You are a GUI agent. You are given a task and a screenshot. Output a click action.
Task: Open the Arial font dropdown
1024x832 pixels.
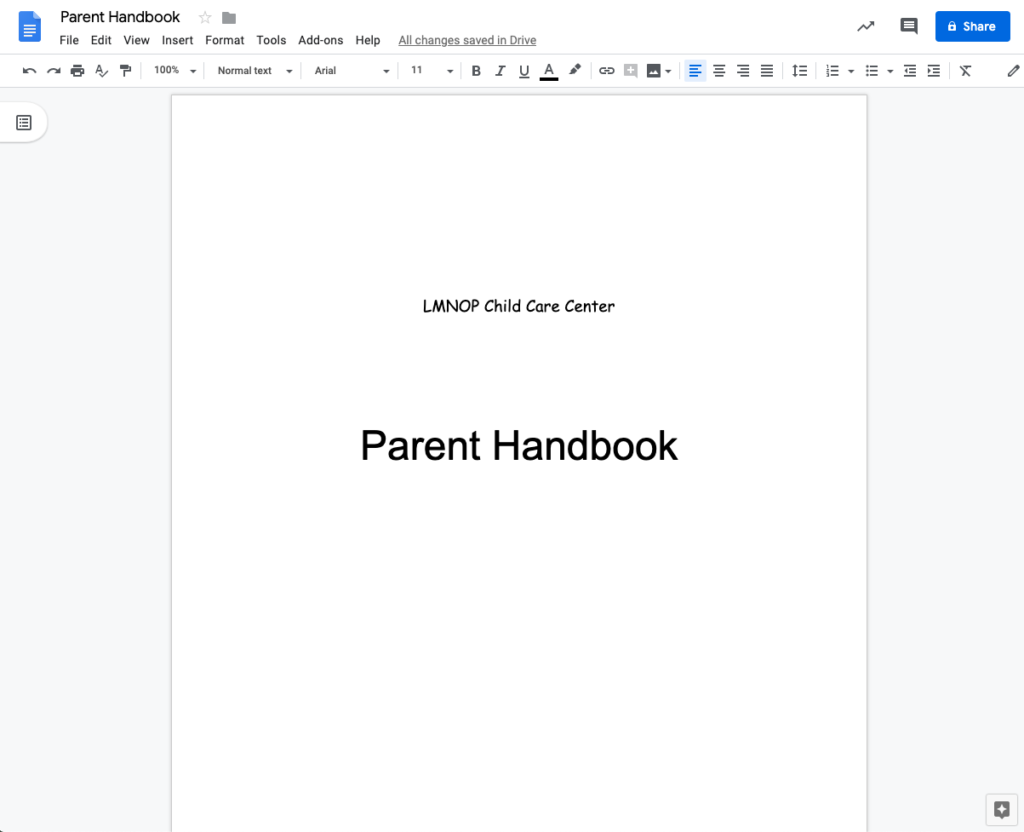click(x=351, y=71)
